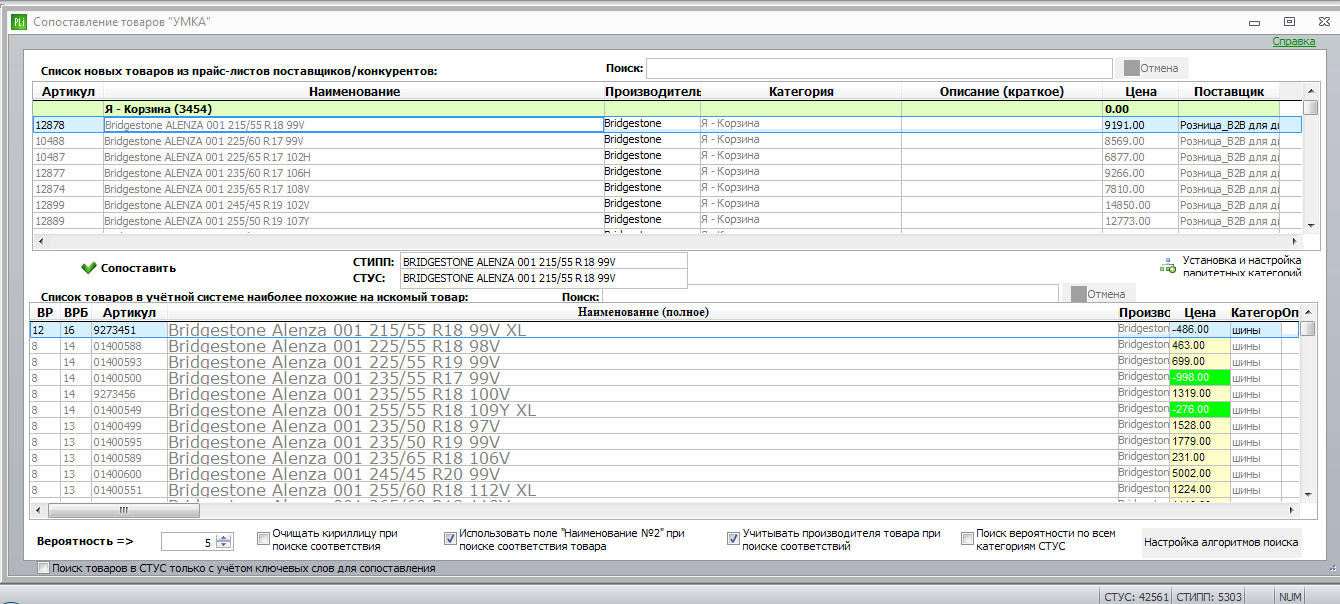Open Настройка алгоритмов поиска button

click(x=1222, y=542)
